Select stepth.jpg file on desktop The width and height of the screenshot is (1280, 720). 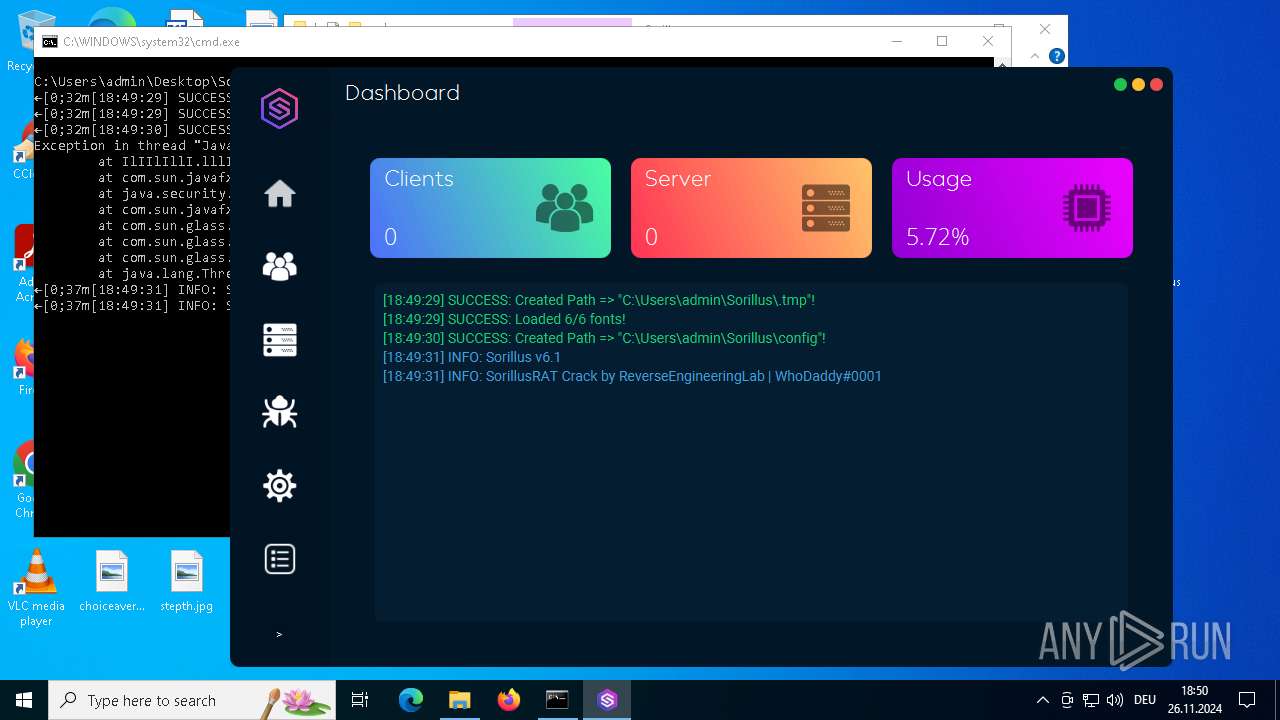[187, 581]
